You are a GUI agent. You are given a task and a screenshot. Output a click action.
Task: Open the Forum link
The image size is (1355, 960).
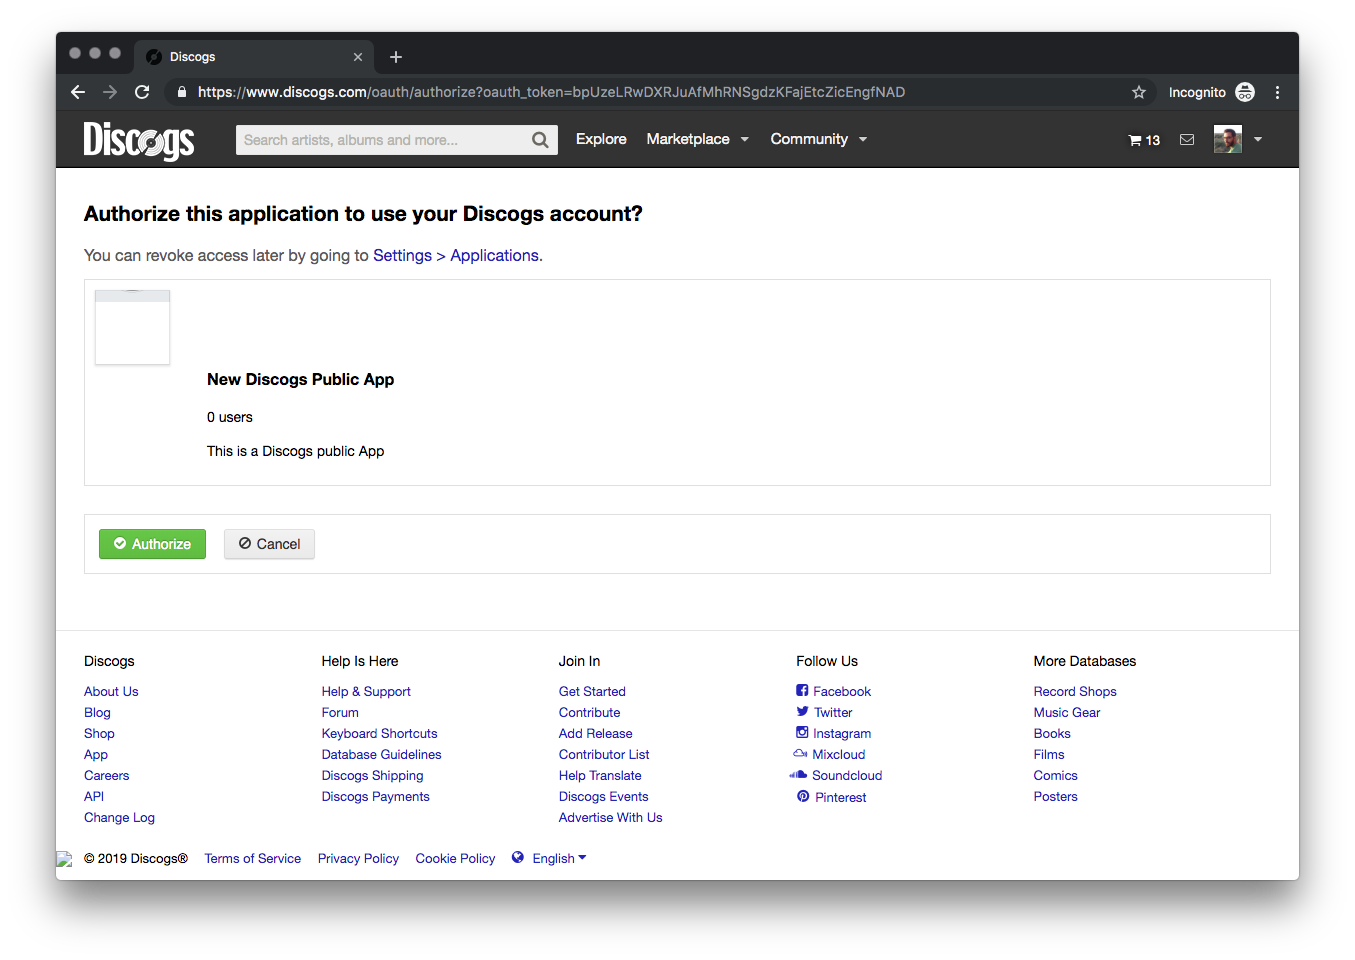coord(340,712)
